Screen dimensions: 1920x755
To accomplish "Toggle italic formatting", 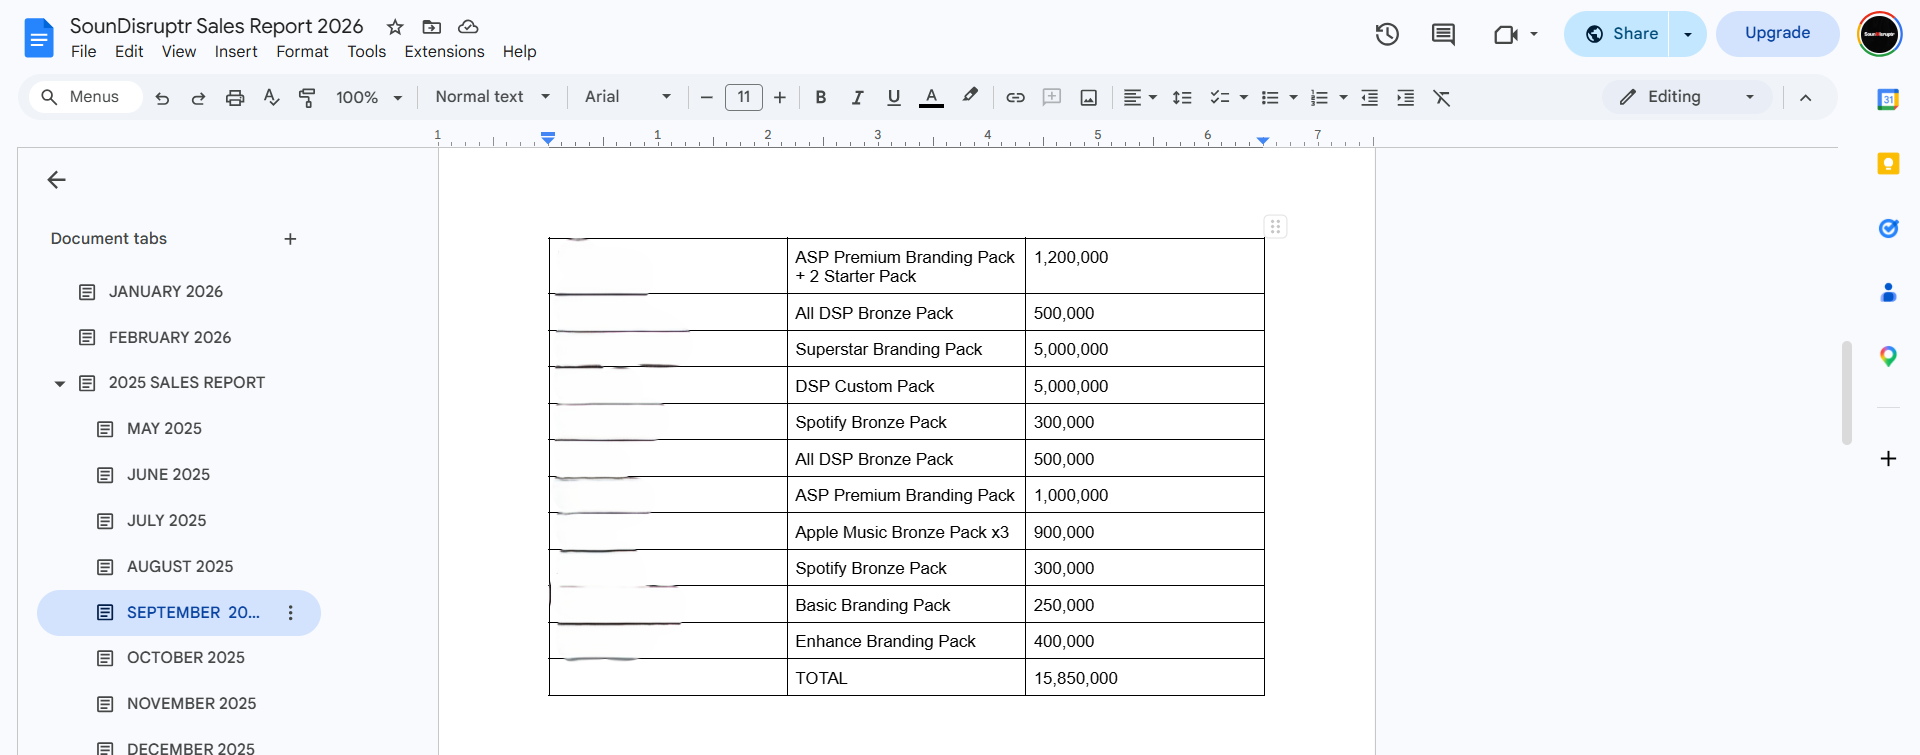I will click(857, 97).
